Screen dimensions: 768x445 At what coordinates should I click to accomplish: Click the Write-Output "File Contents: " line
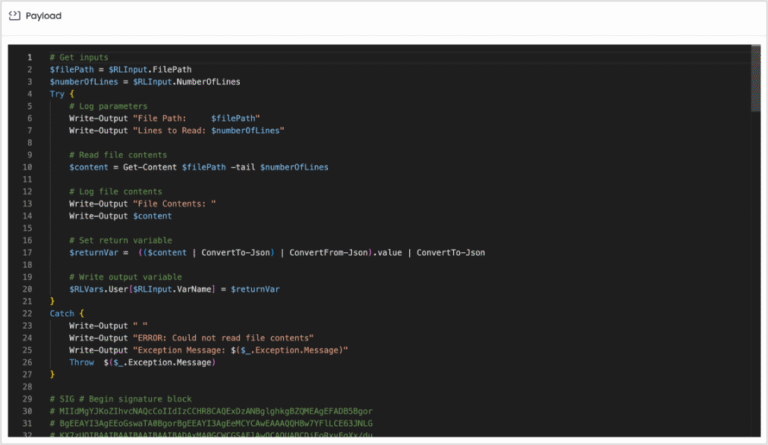(x=142, y=204)
